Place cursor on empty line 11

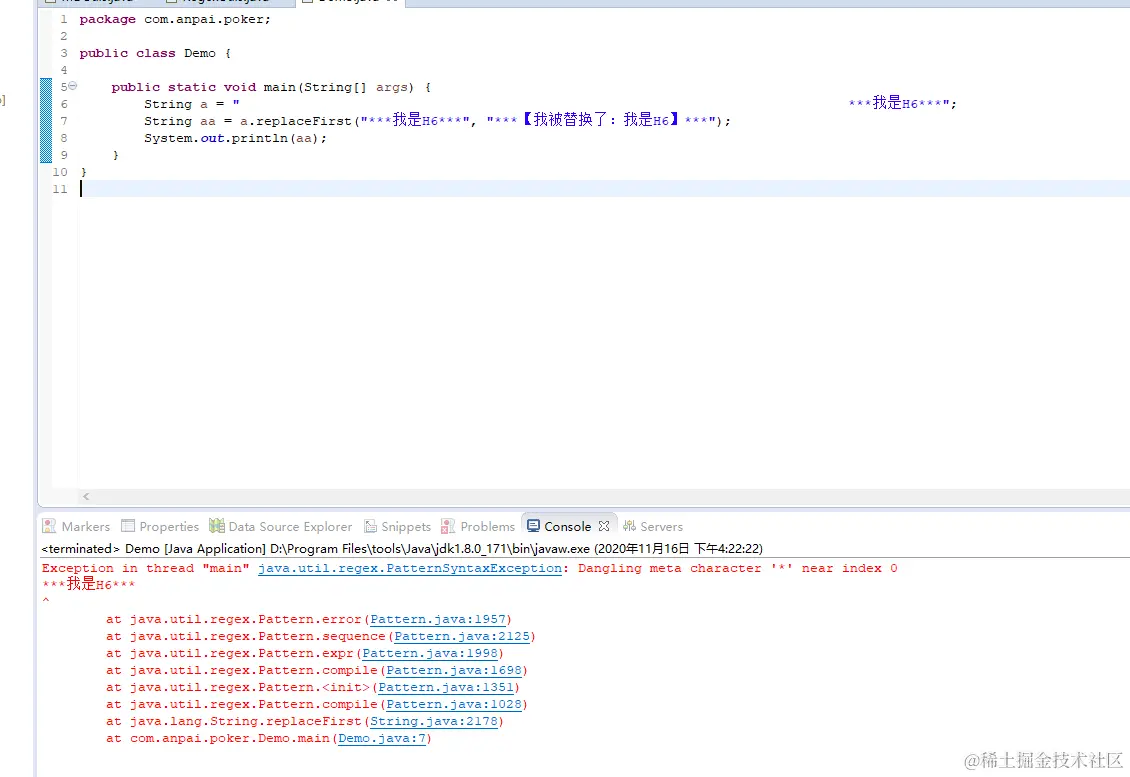604,189
